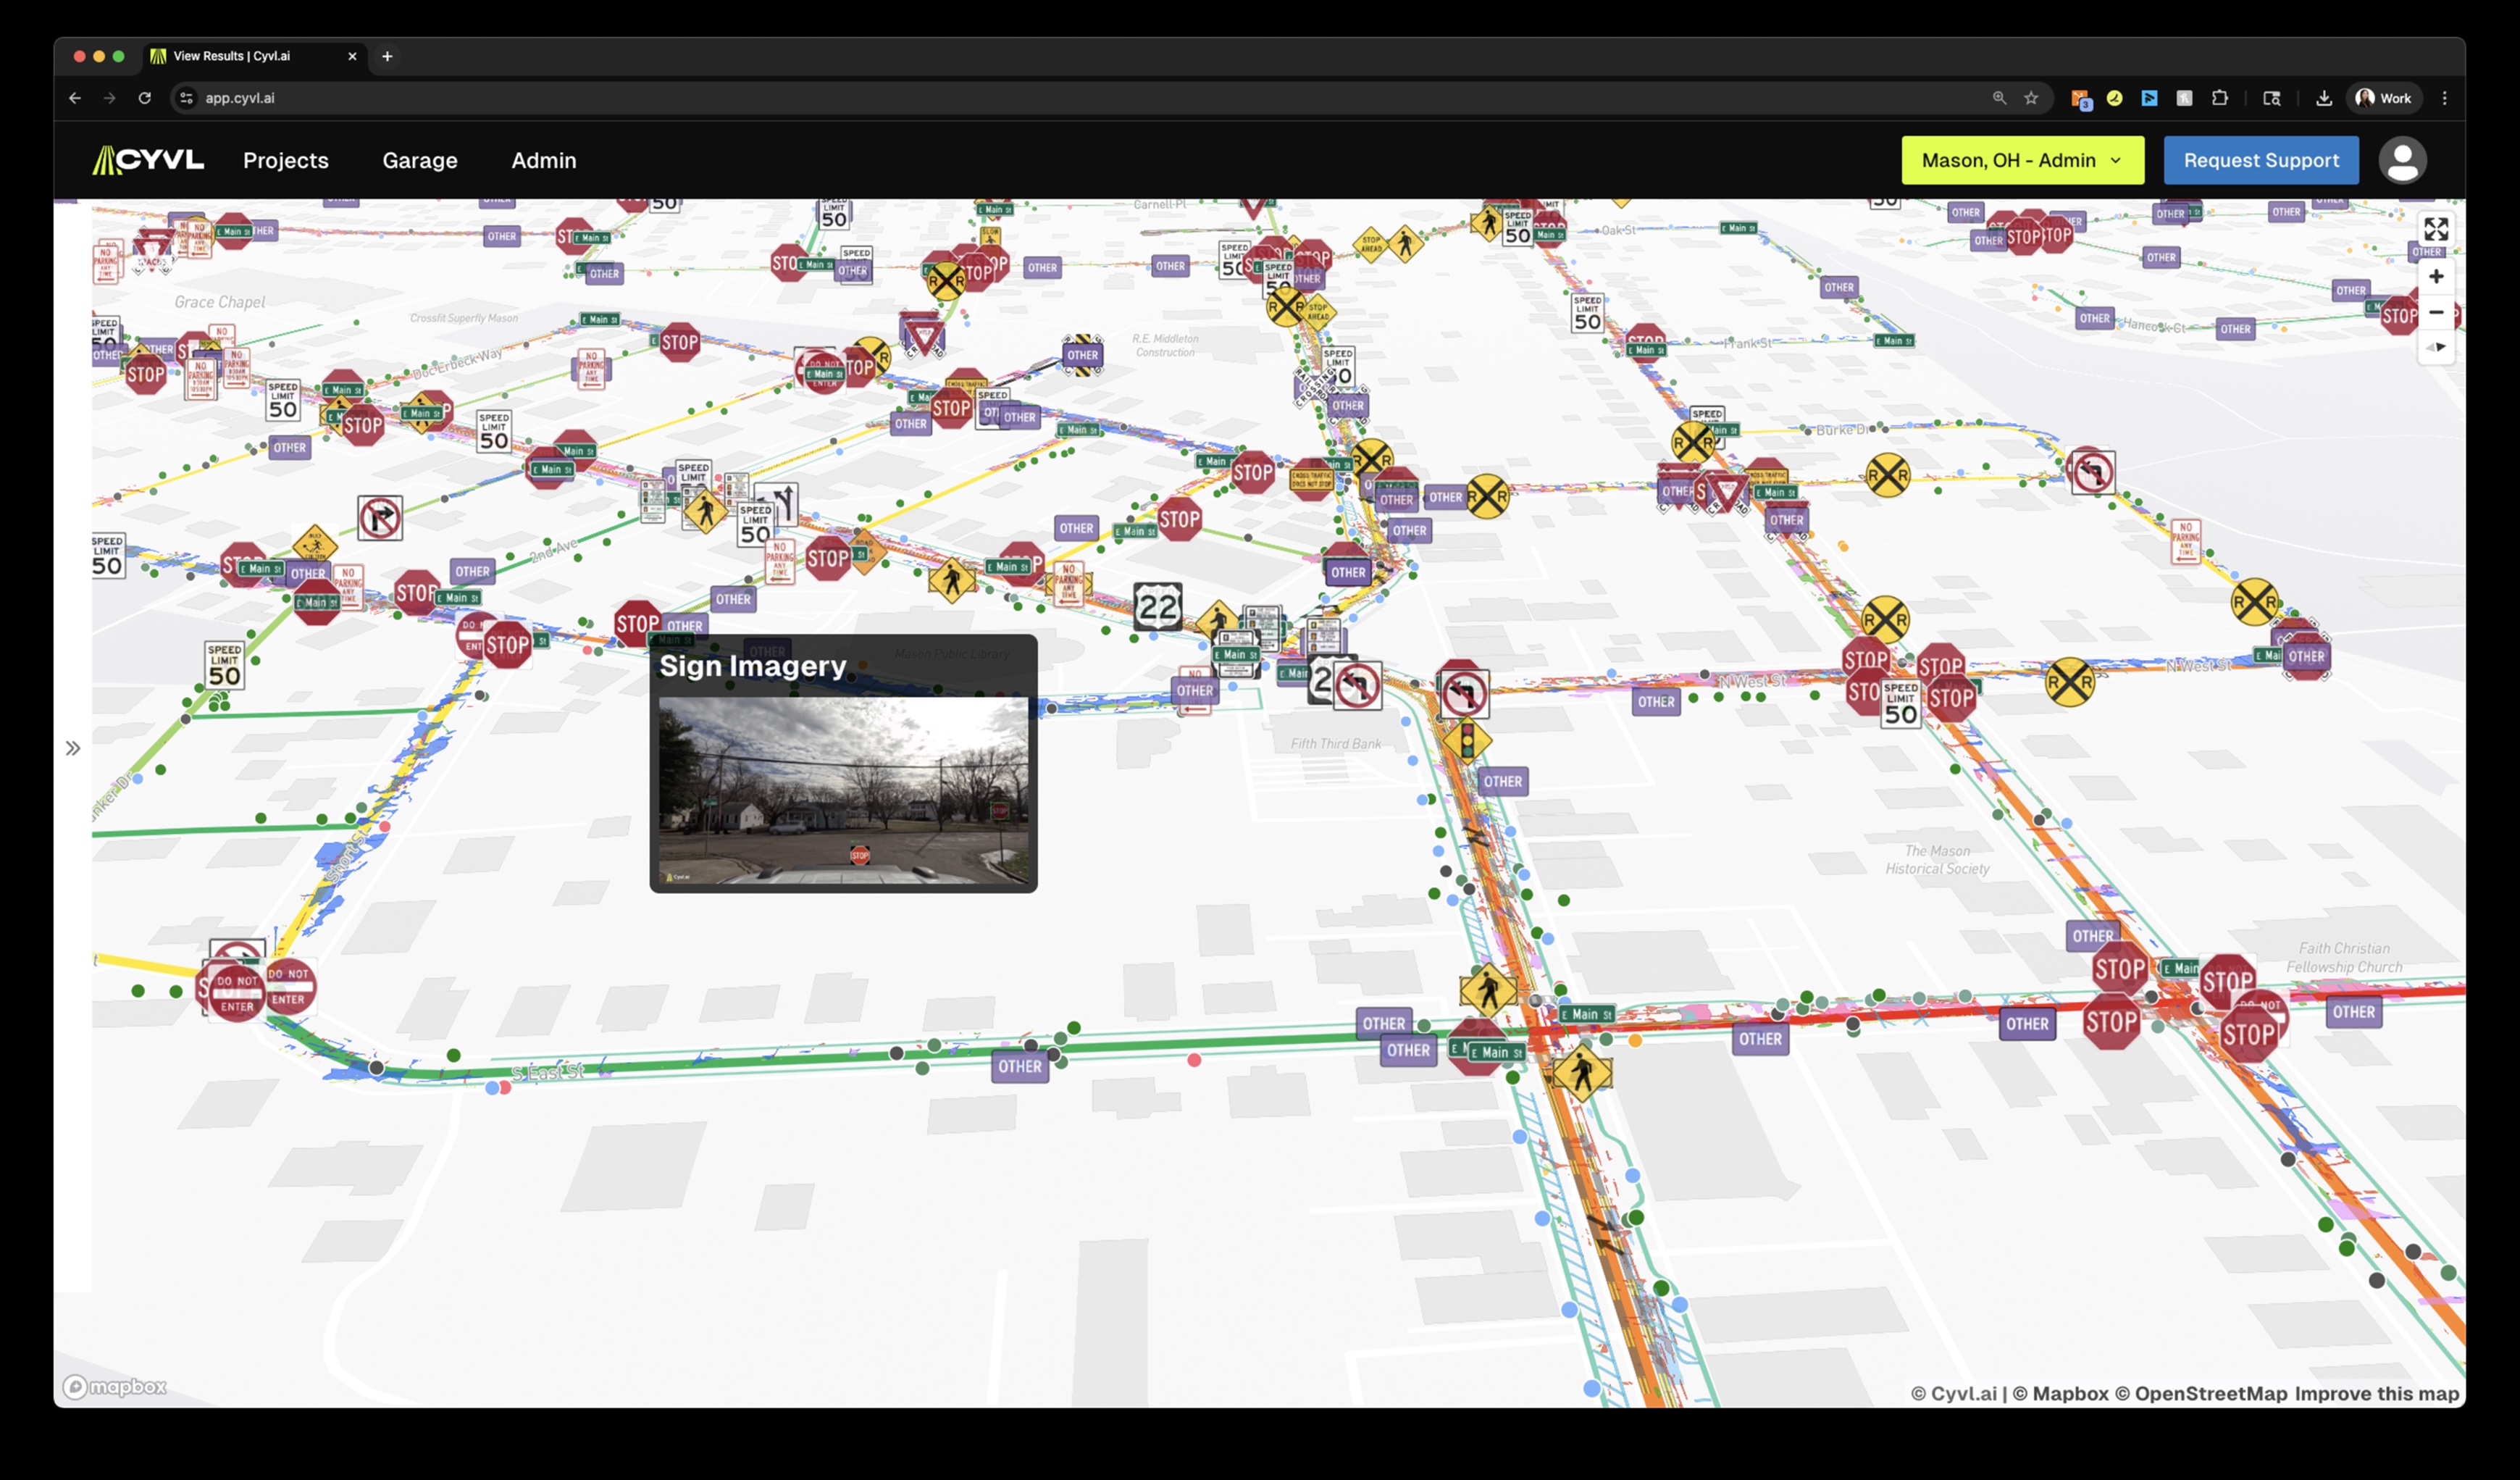Click the CYVL logo
2520x1480 pixels.
[x=148, y=160]
